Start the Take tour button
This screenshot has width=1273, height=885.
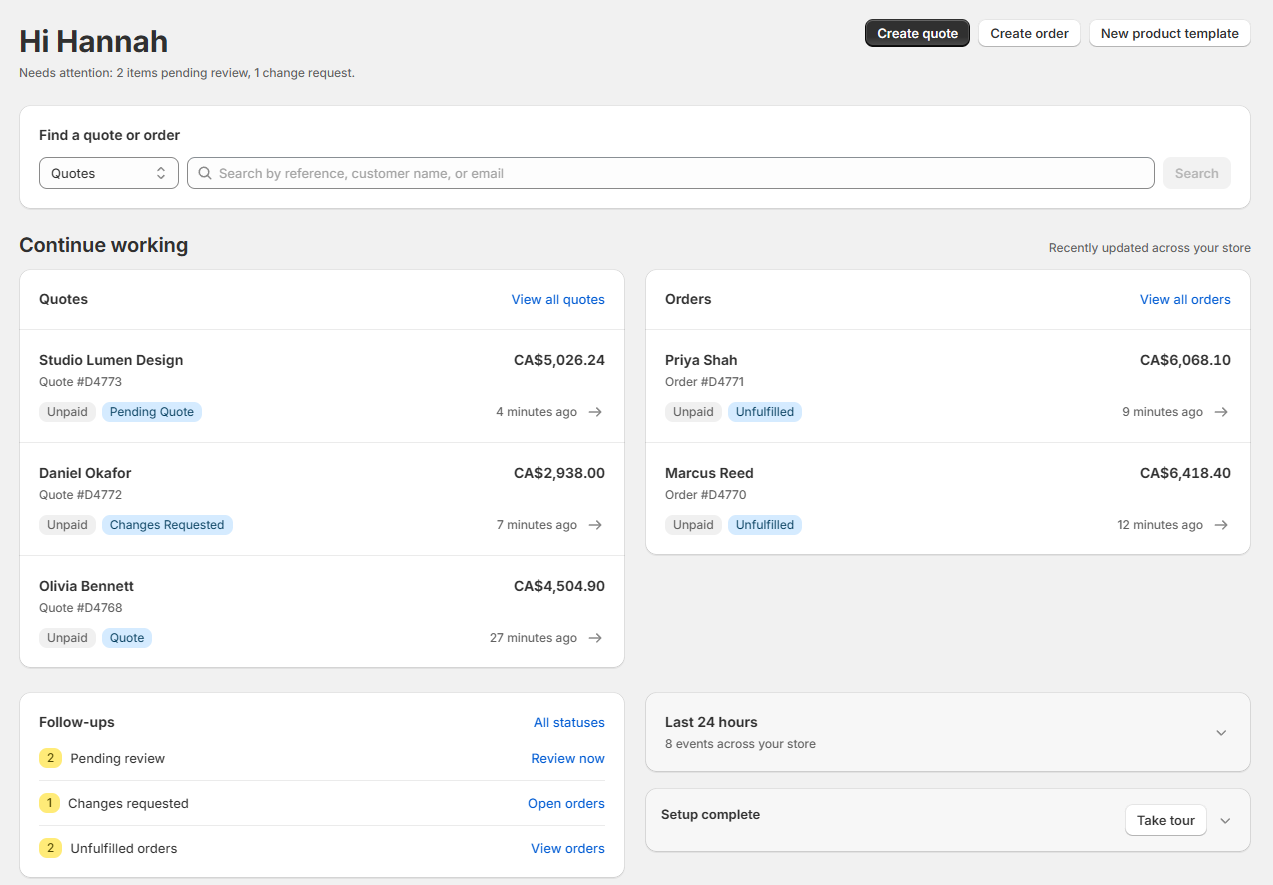point(1166,821)
